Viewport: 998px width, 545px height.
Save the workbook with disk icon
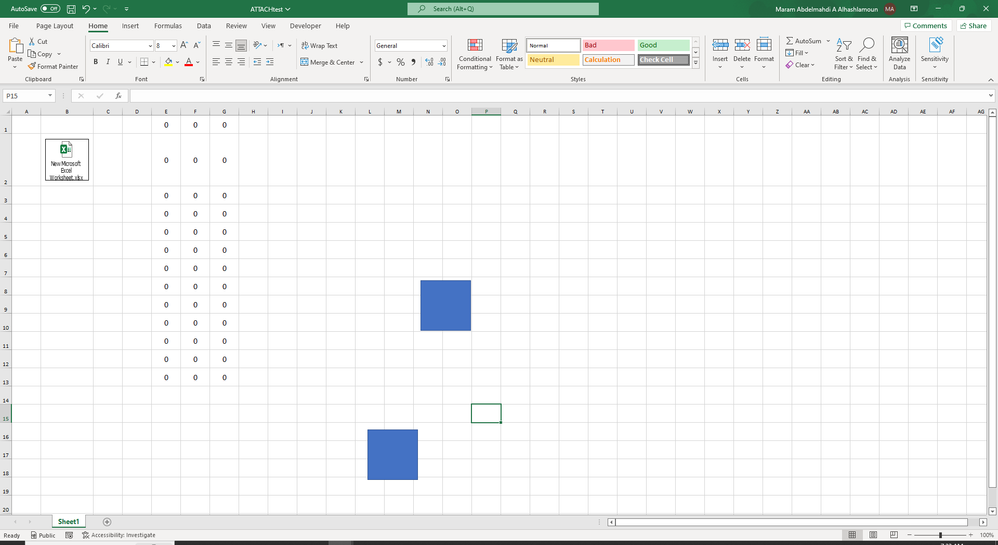coord(71,9)
